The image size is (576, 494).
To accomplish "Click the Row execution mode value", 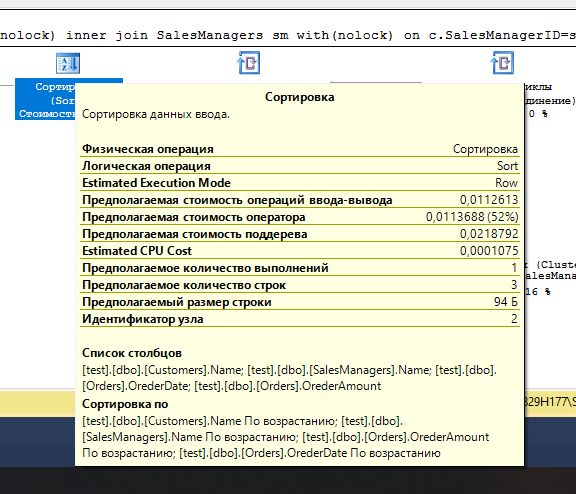I will coord(506,183).
